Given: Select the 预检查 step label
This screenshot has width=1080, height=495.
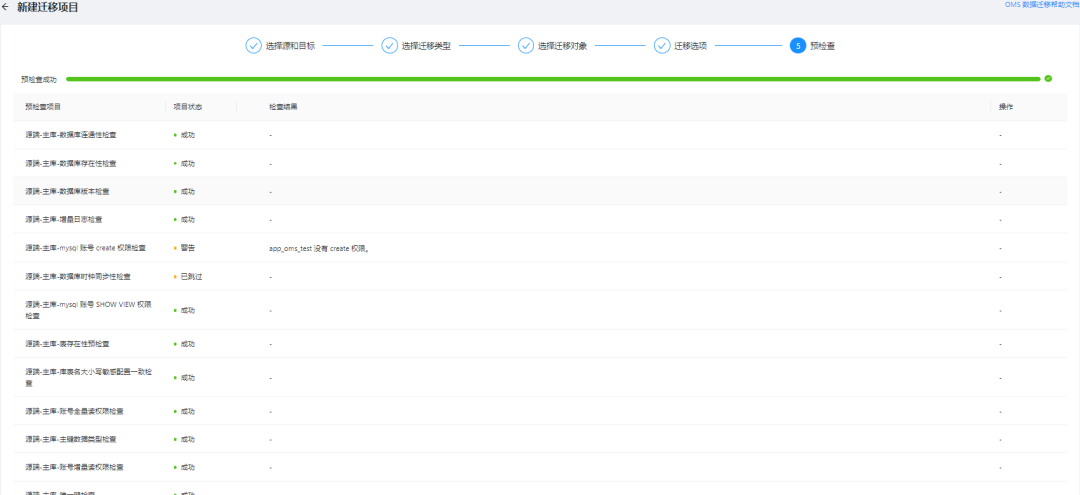Looking at the screenshot, I should point(823,46).
